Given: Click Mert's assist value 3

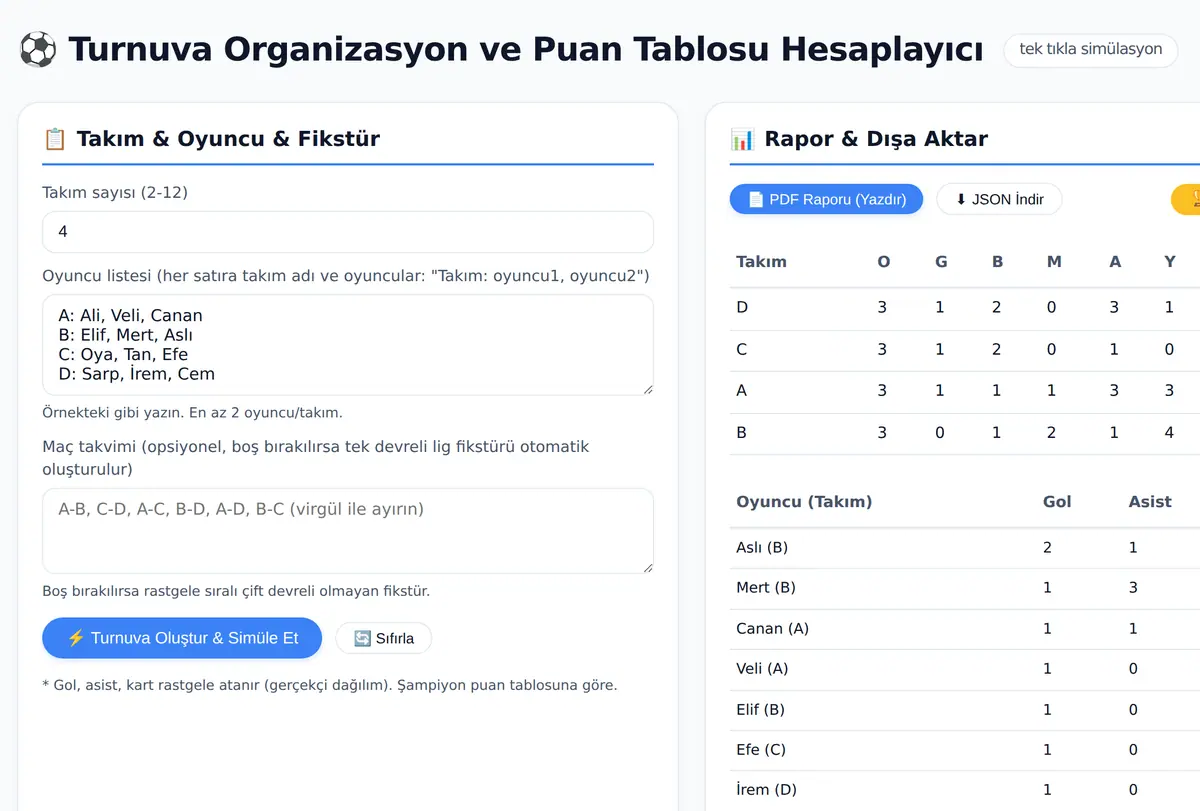Looking at the screenshot, I should 1133,588.
